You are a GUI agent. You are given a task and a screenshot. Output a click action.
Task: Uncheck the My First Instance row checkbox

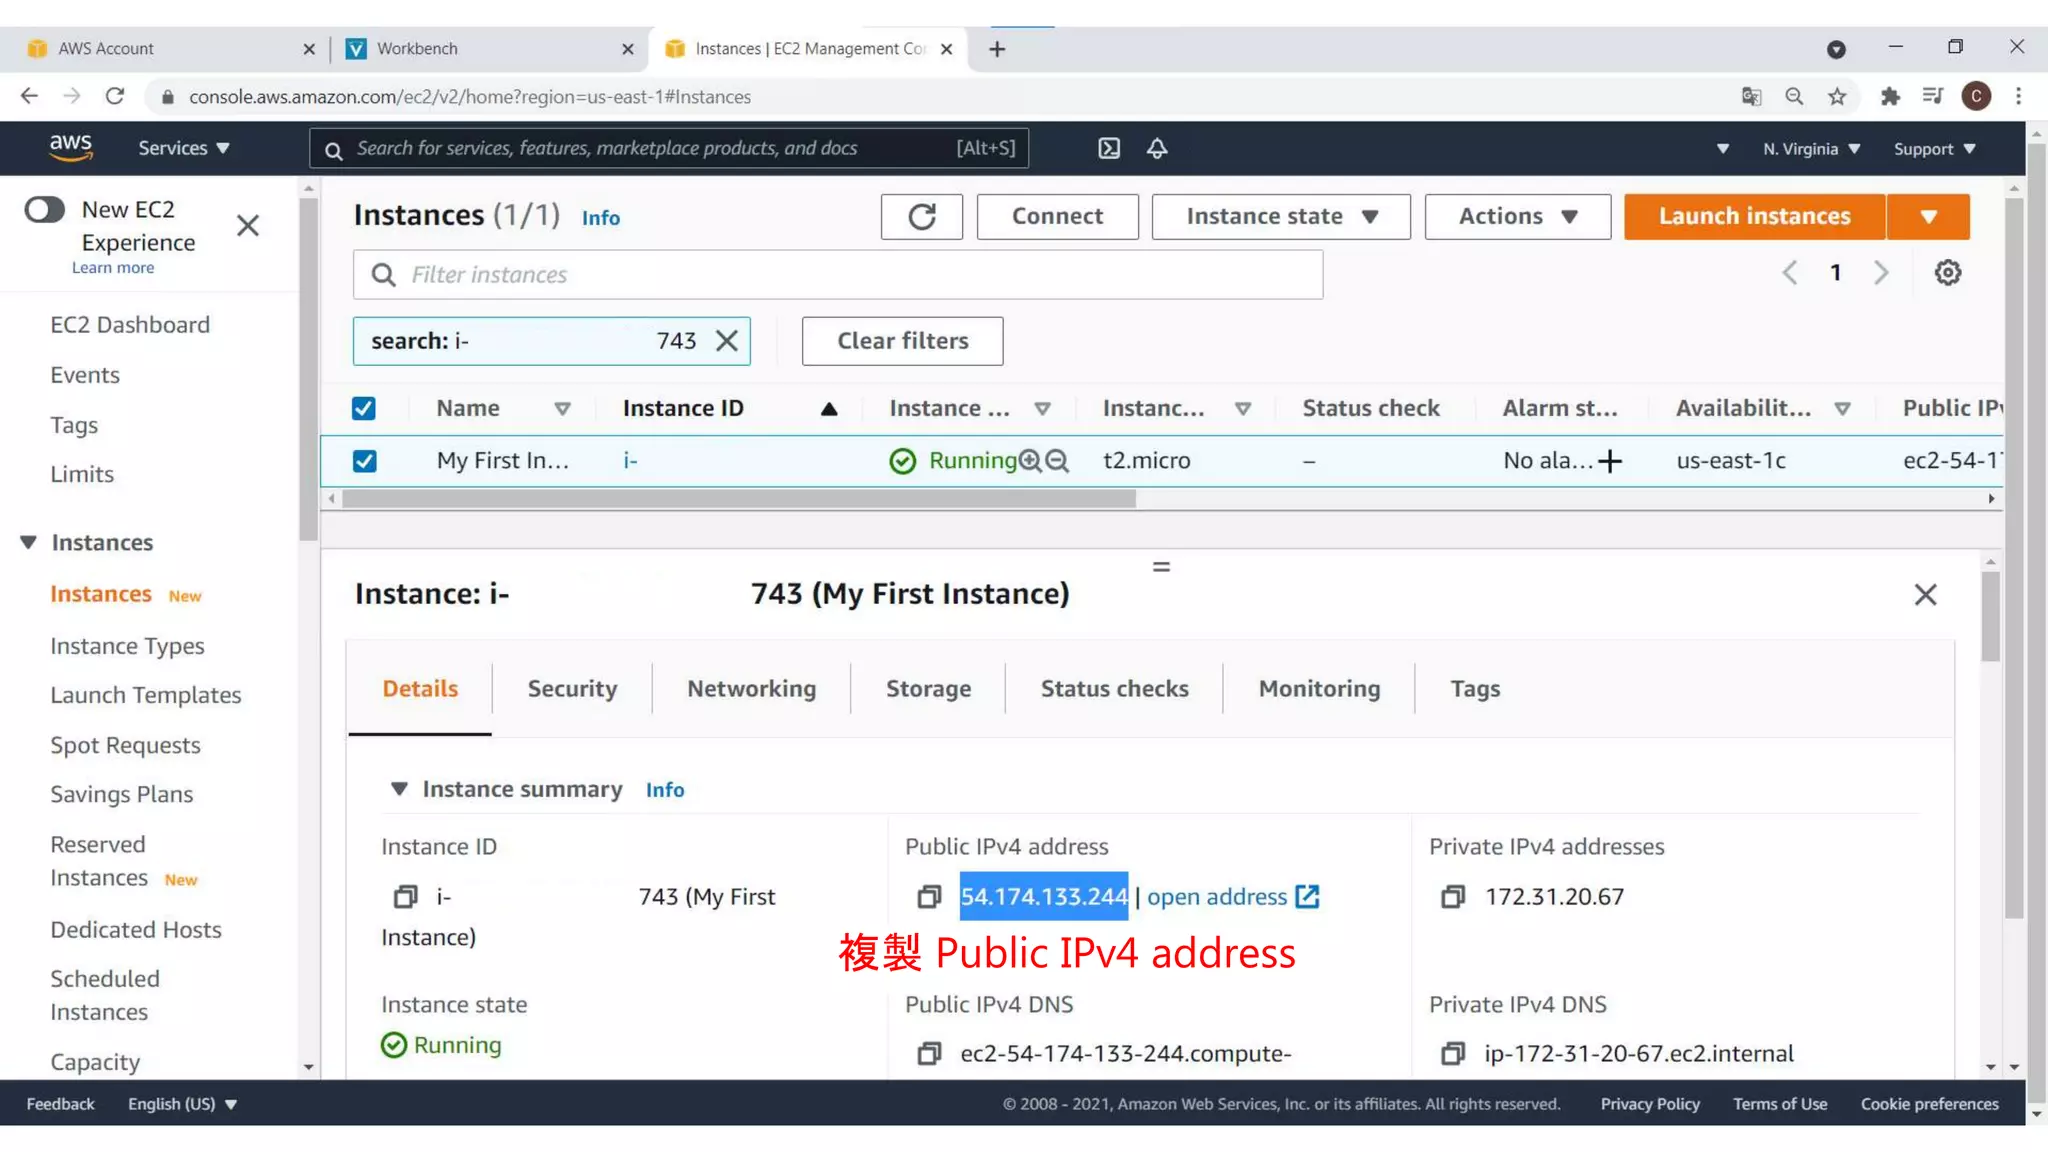pyautogui.click(x=364, y=461)
